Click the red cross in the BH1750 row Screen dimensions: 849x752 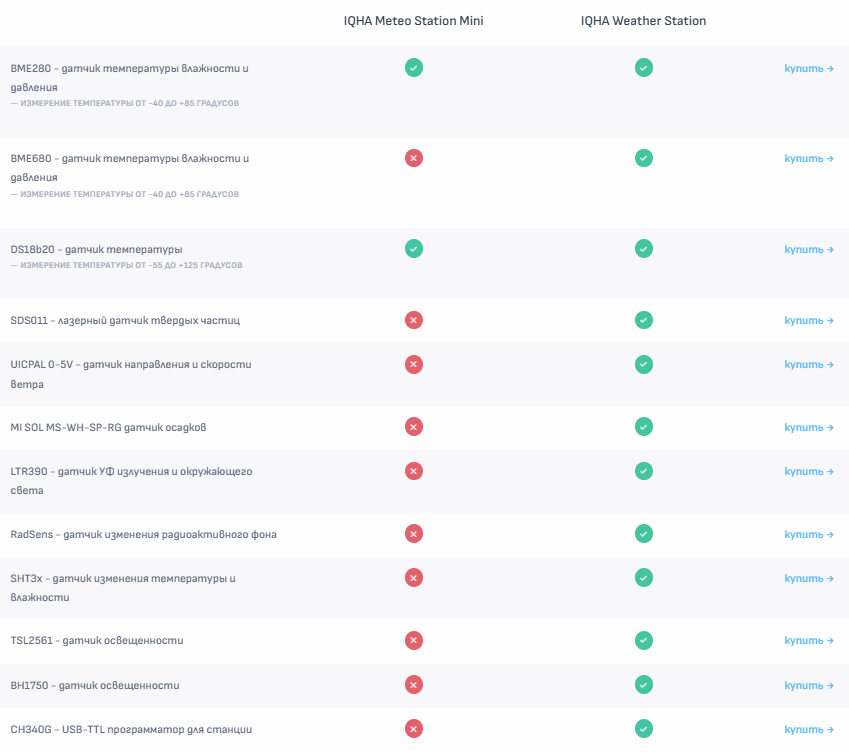[x=414, y=685]
